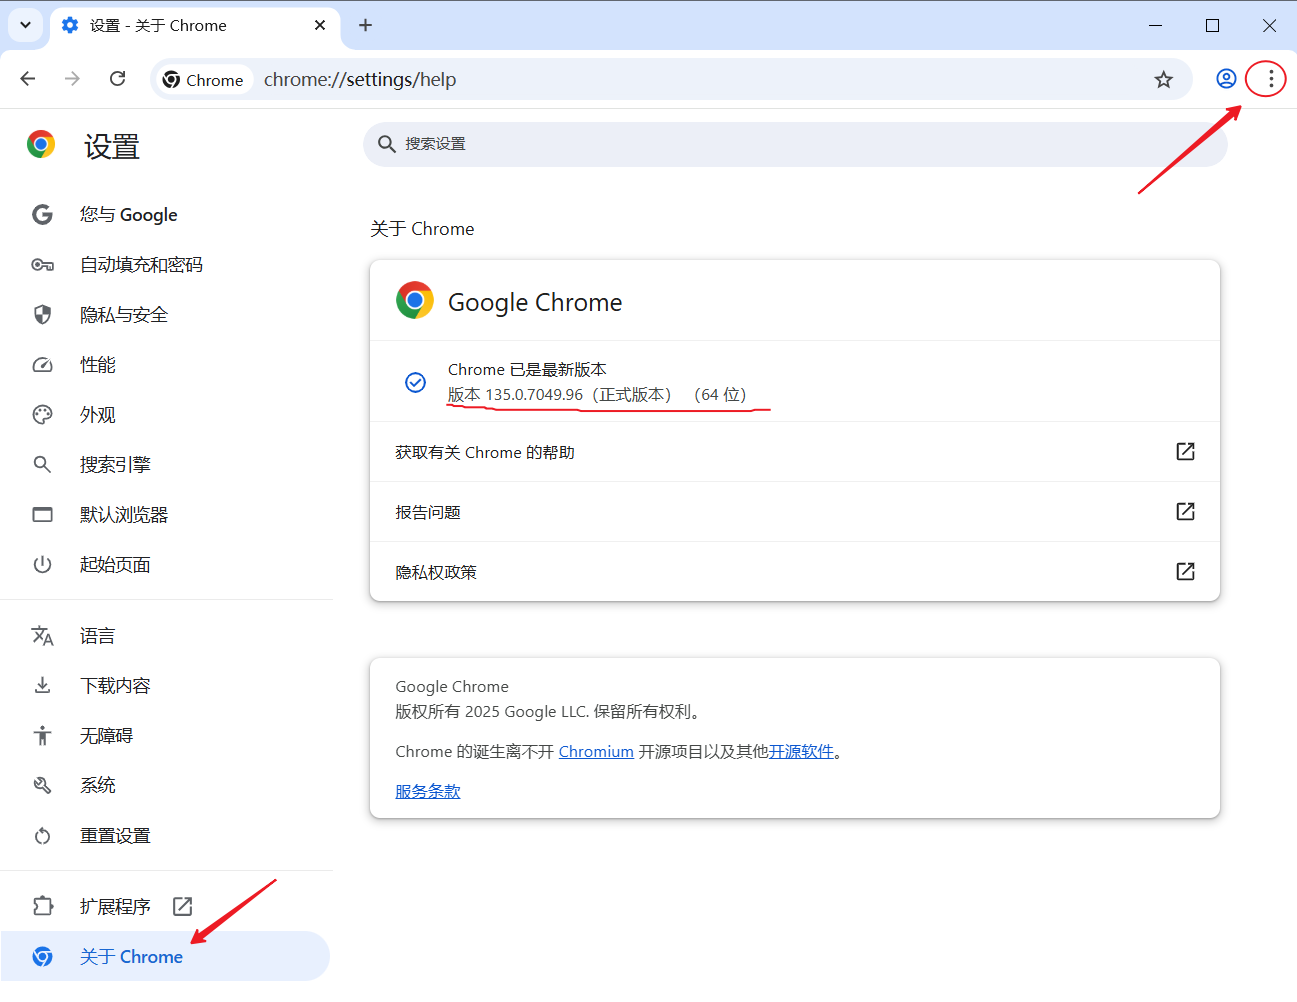Click the 扩展程序 puzzle icon
The image size is (1297, 1002).
coord(42,907)
